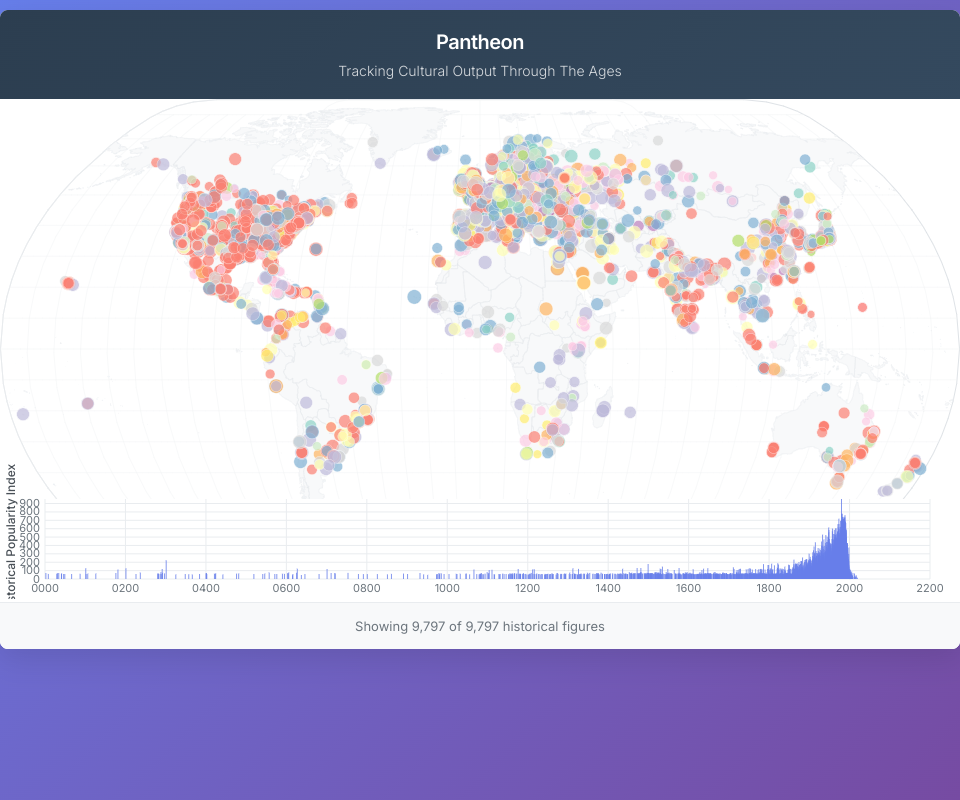Select the red dot pair in western Australia
Screen dimensions: 960x800
coord(772,449)
